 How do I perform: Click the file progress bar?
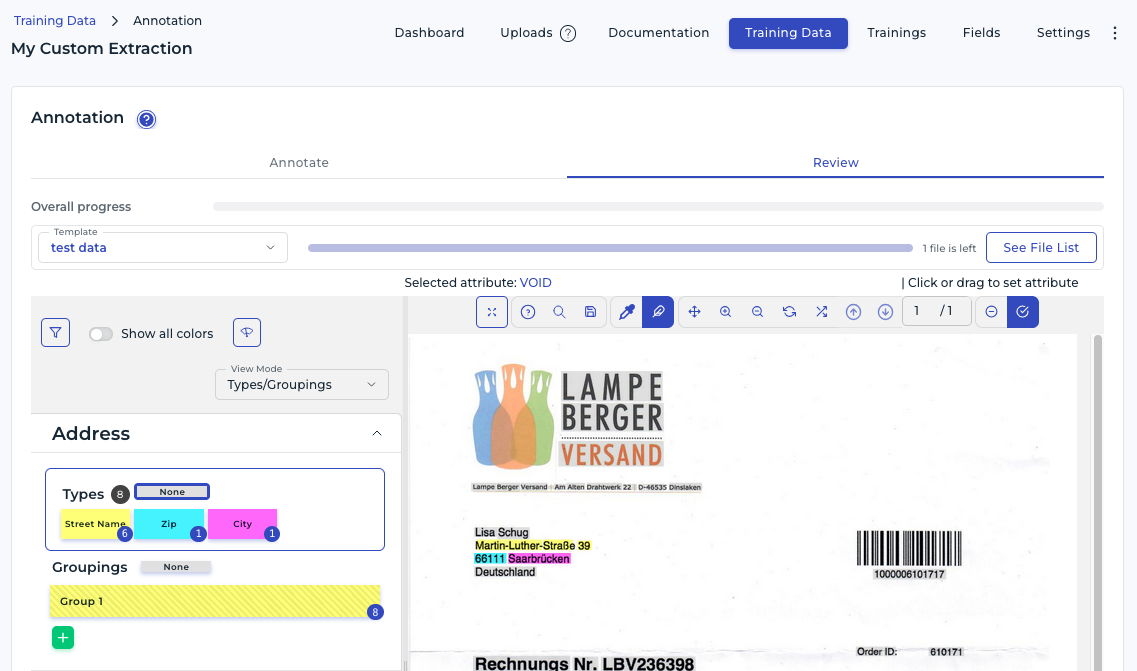(x=610, y=248)
